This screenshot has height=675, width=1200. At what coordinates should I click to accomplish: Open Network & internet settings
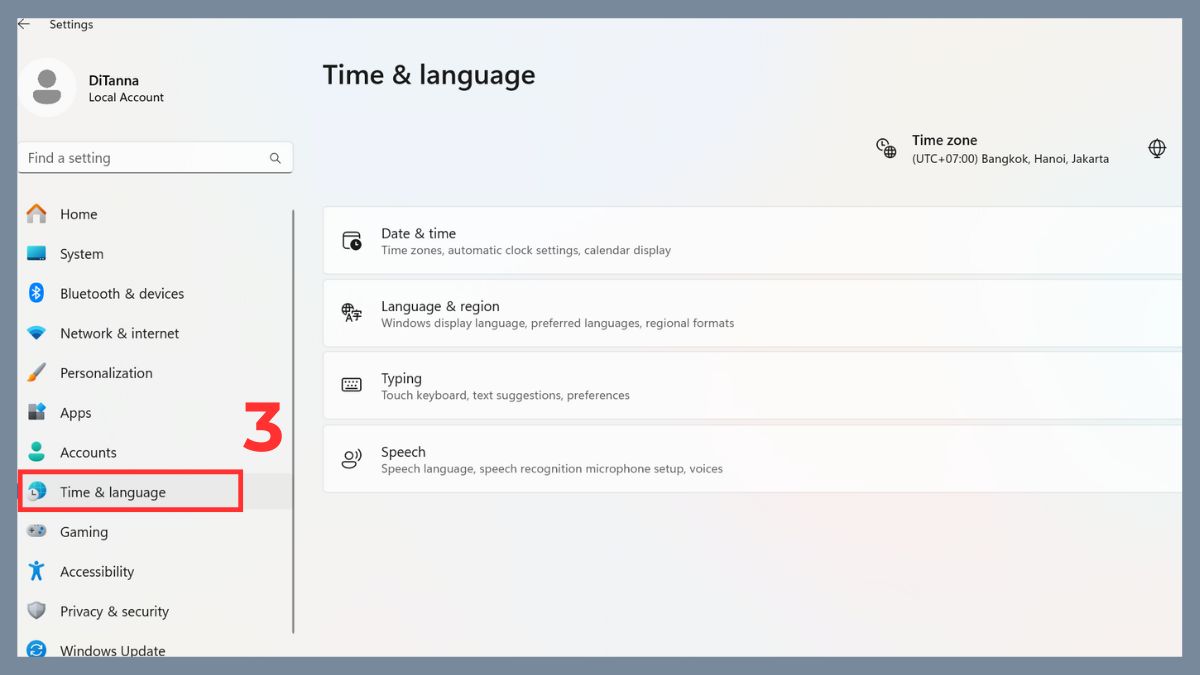point(155,333)
